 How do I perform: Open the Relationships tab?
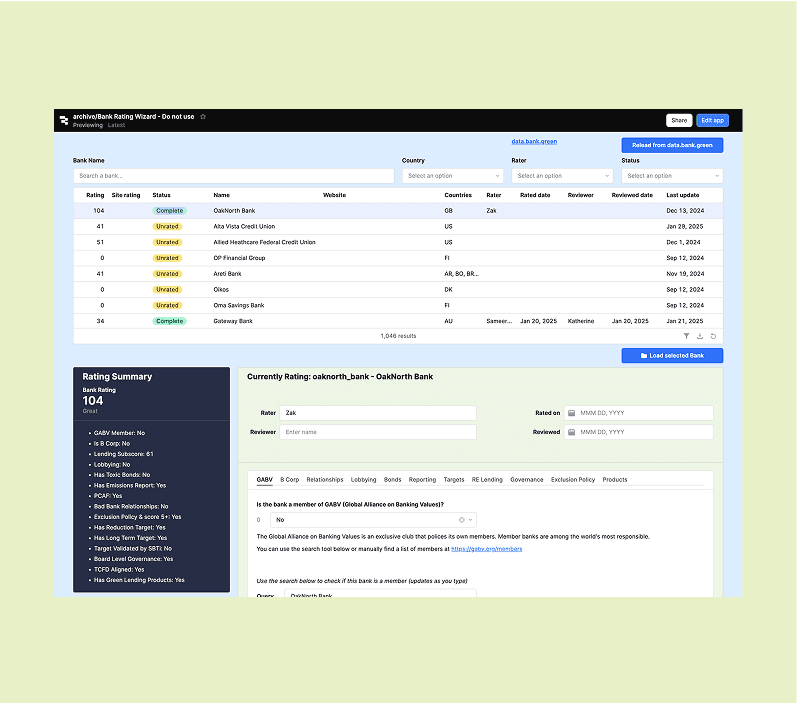click(325, 479)
